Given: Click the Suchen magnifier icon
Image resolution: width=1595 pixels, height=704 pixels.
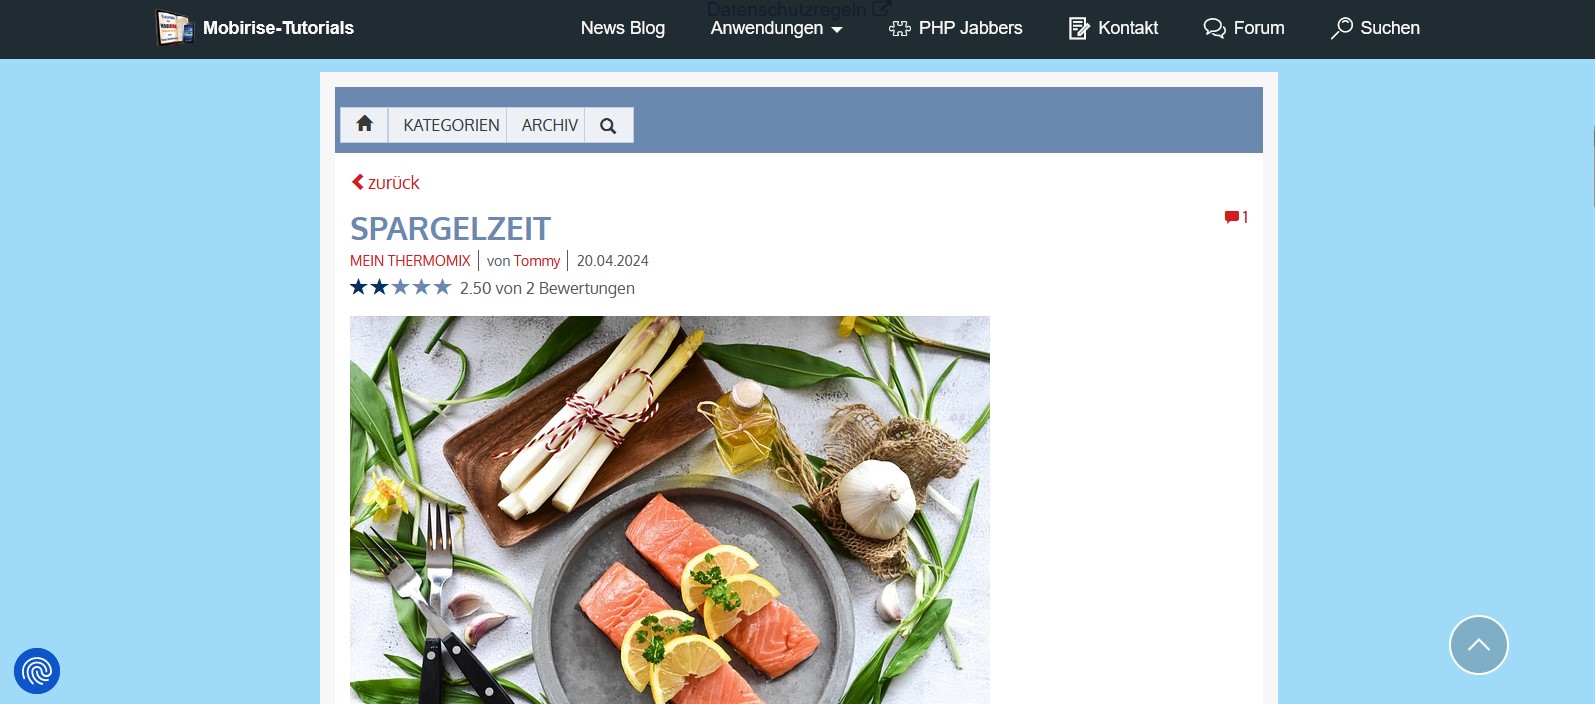Looking at the screenshot, I should pyautogui.click(x=1341, y=28).
